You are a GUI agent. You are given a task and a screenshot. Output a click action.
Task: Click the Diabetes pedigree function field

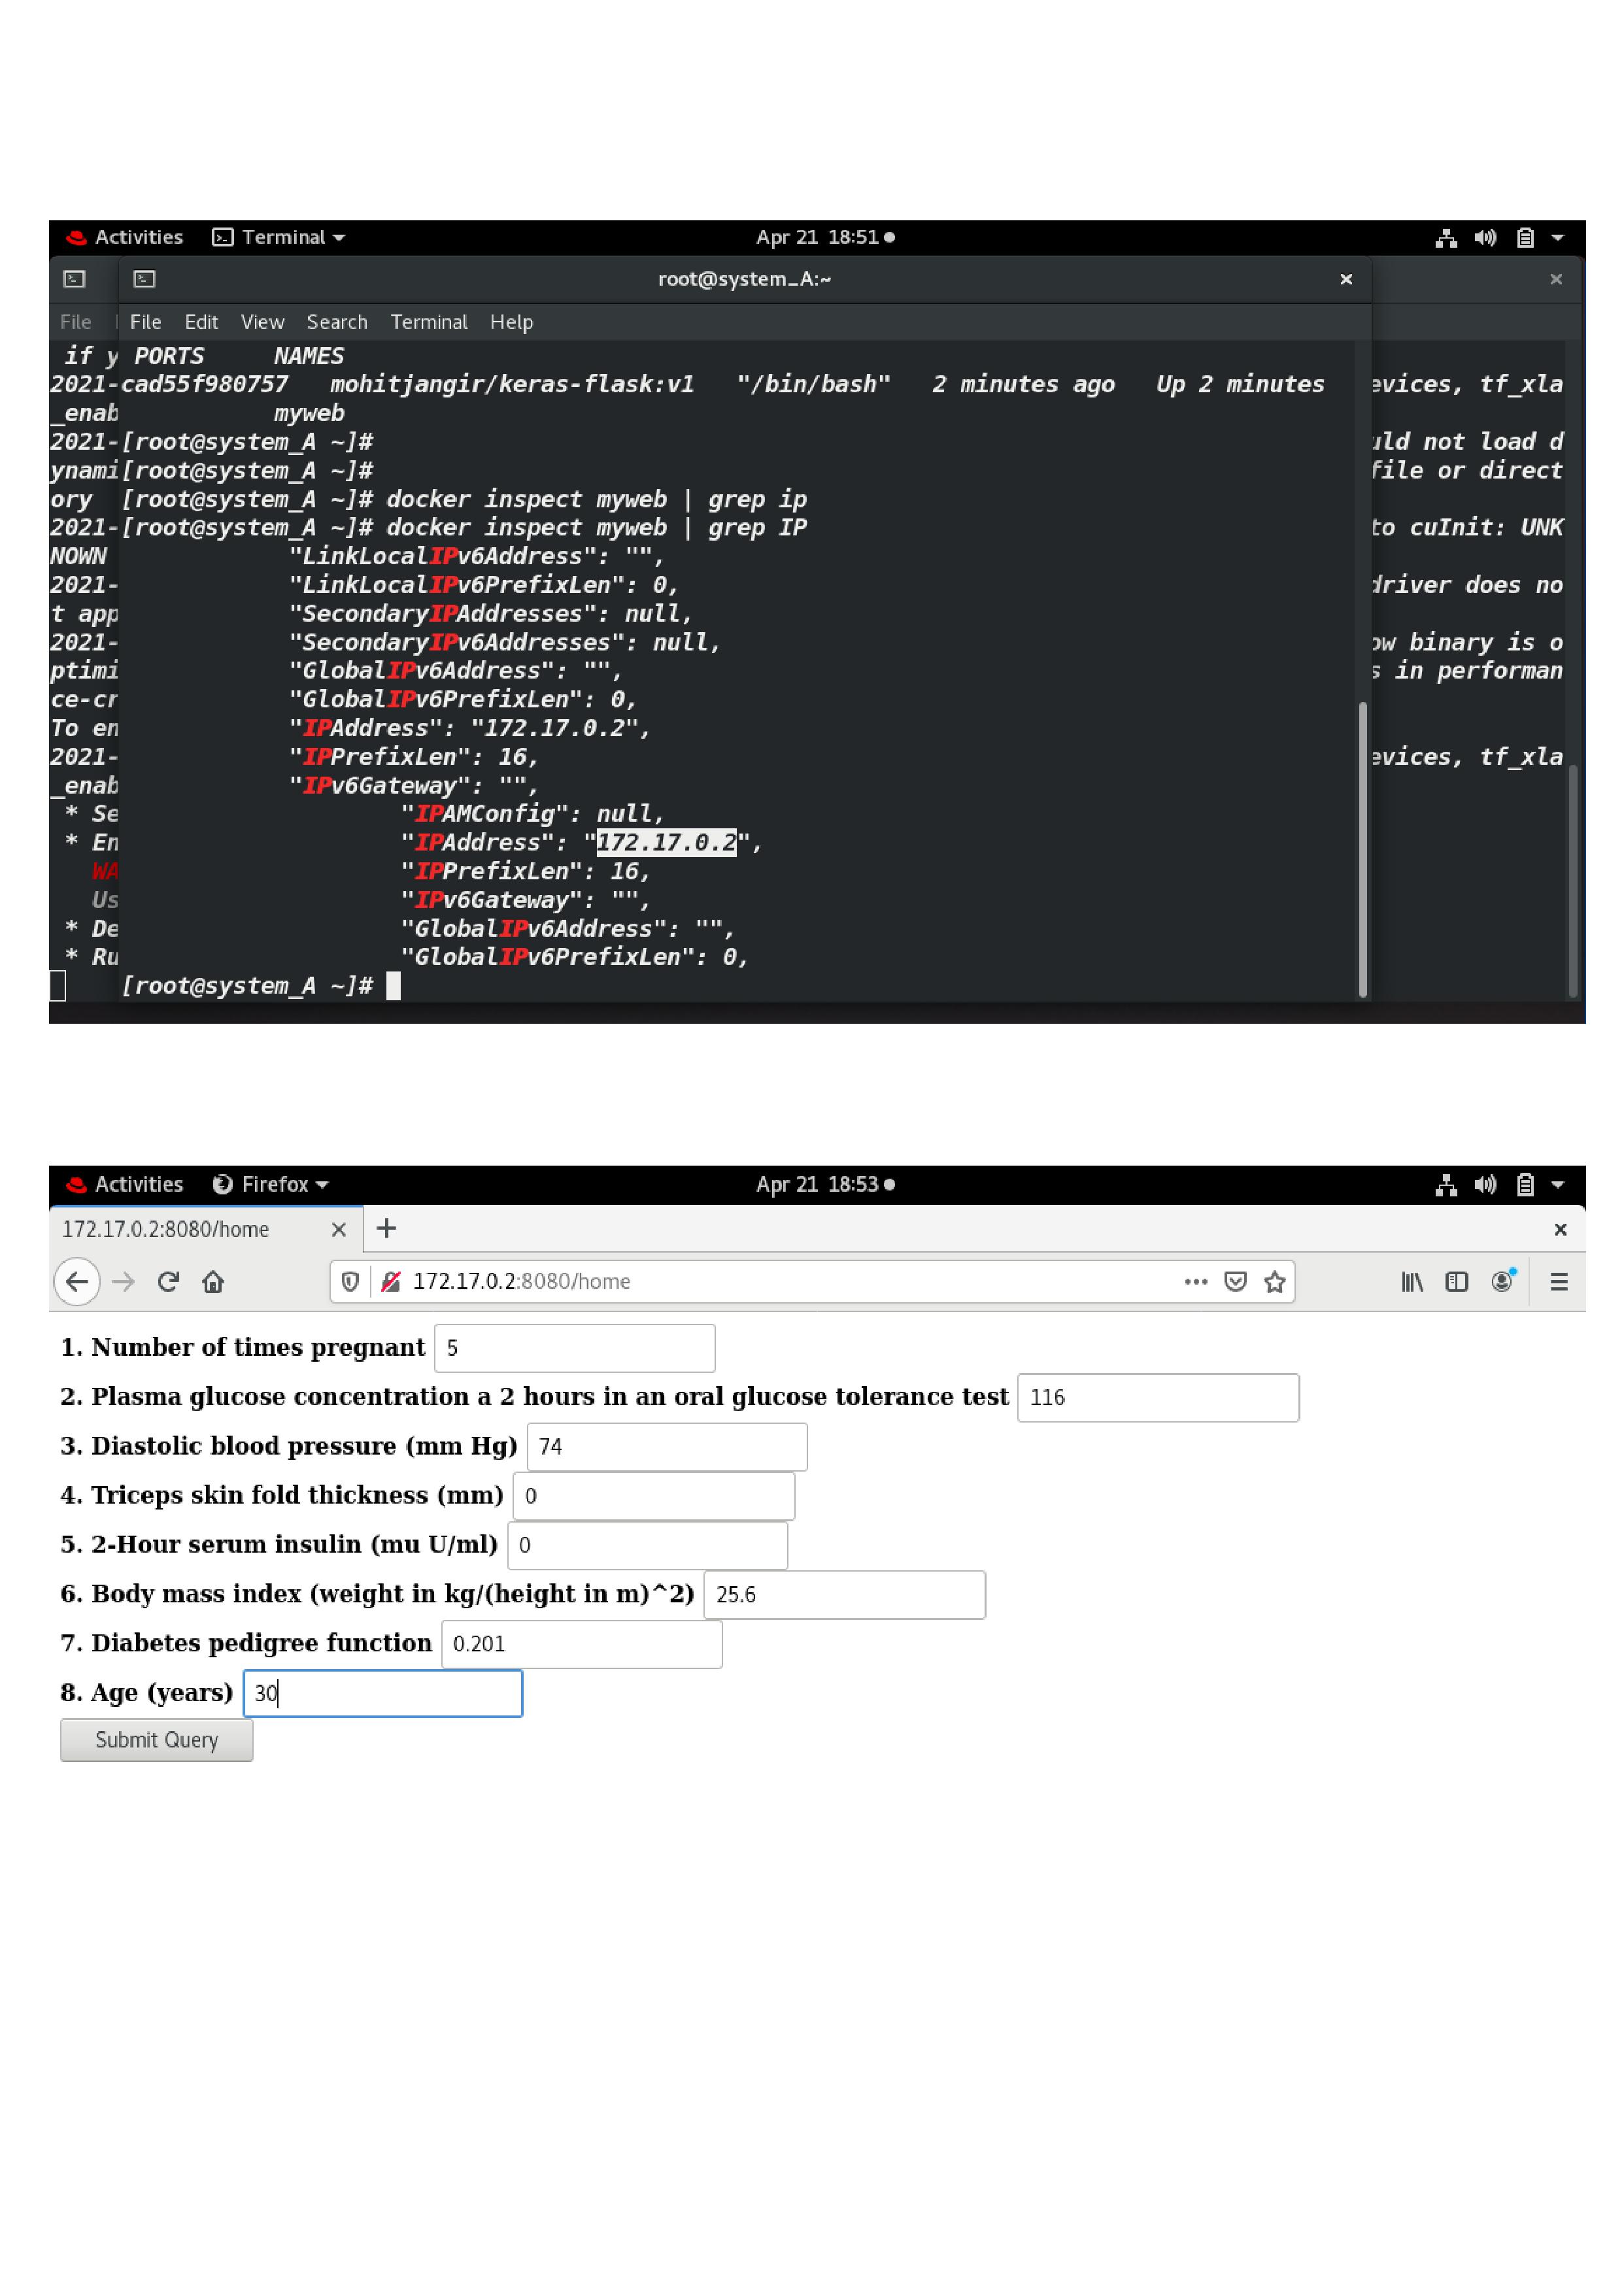[581, 1644]
